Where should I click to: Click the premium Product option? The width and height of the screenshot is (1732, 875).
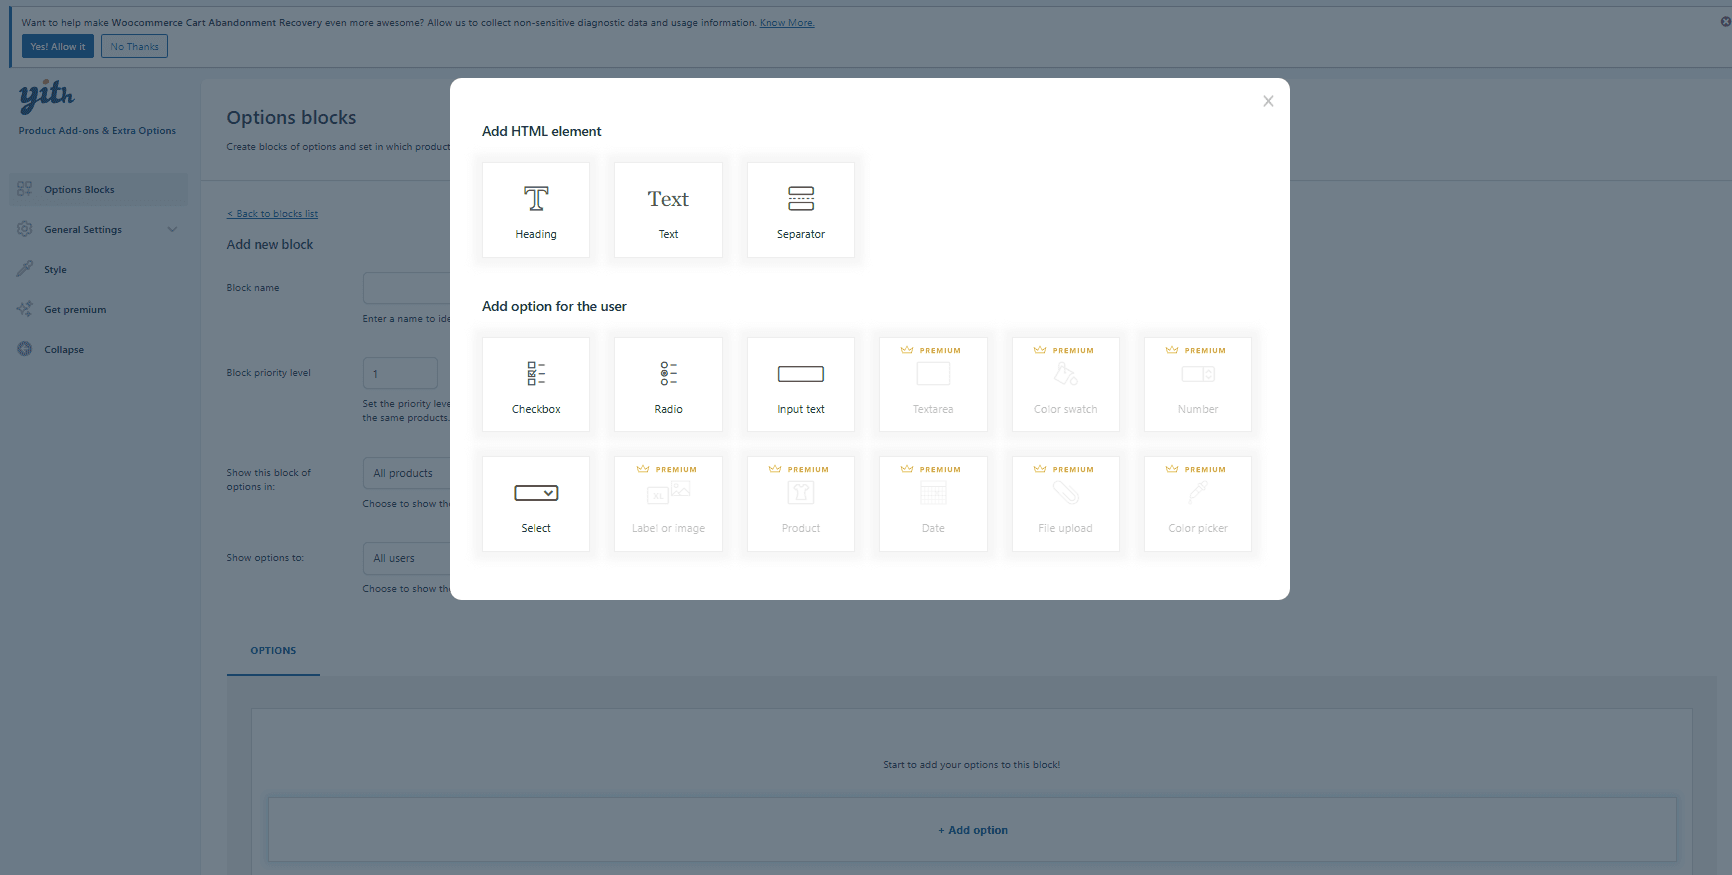click(x=801, y=504)
